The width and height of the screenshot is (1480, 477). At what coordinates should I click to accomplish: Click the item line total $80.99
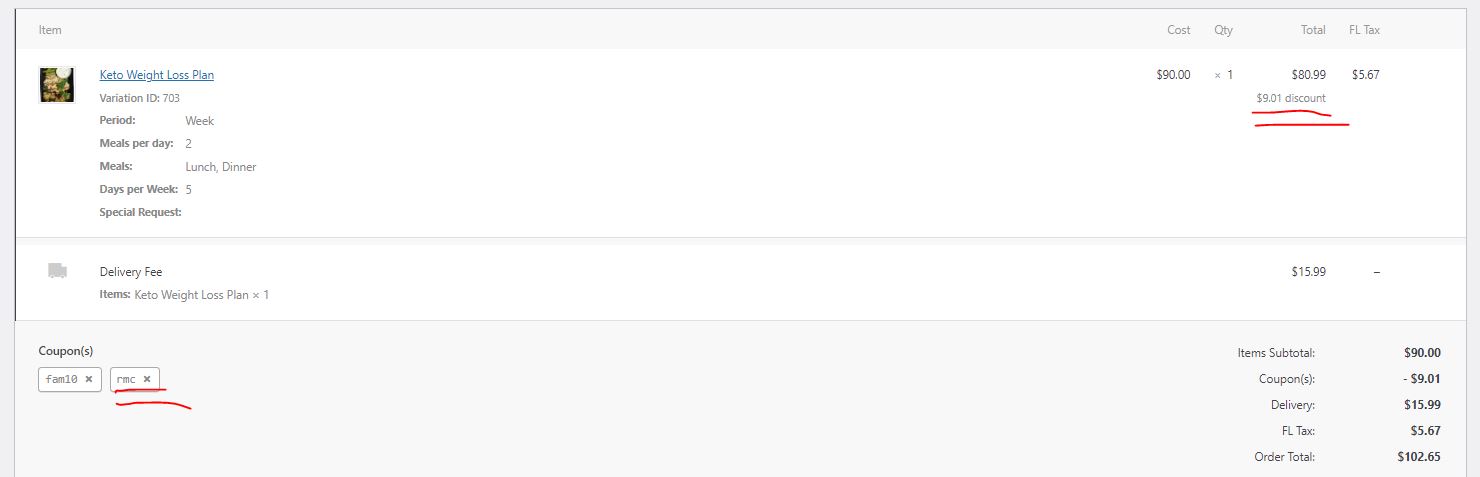[x=1309, y=75]
